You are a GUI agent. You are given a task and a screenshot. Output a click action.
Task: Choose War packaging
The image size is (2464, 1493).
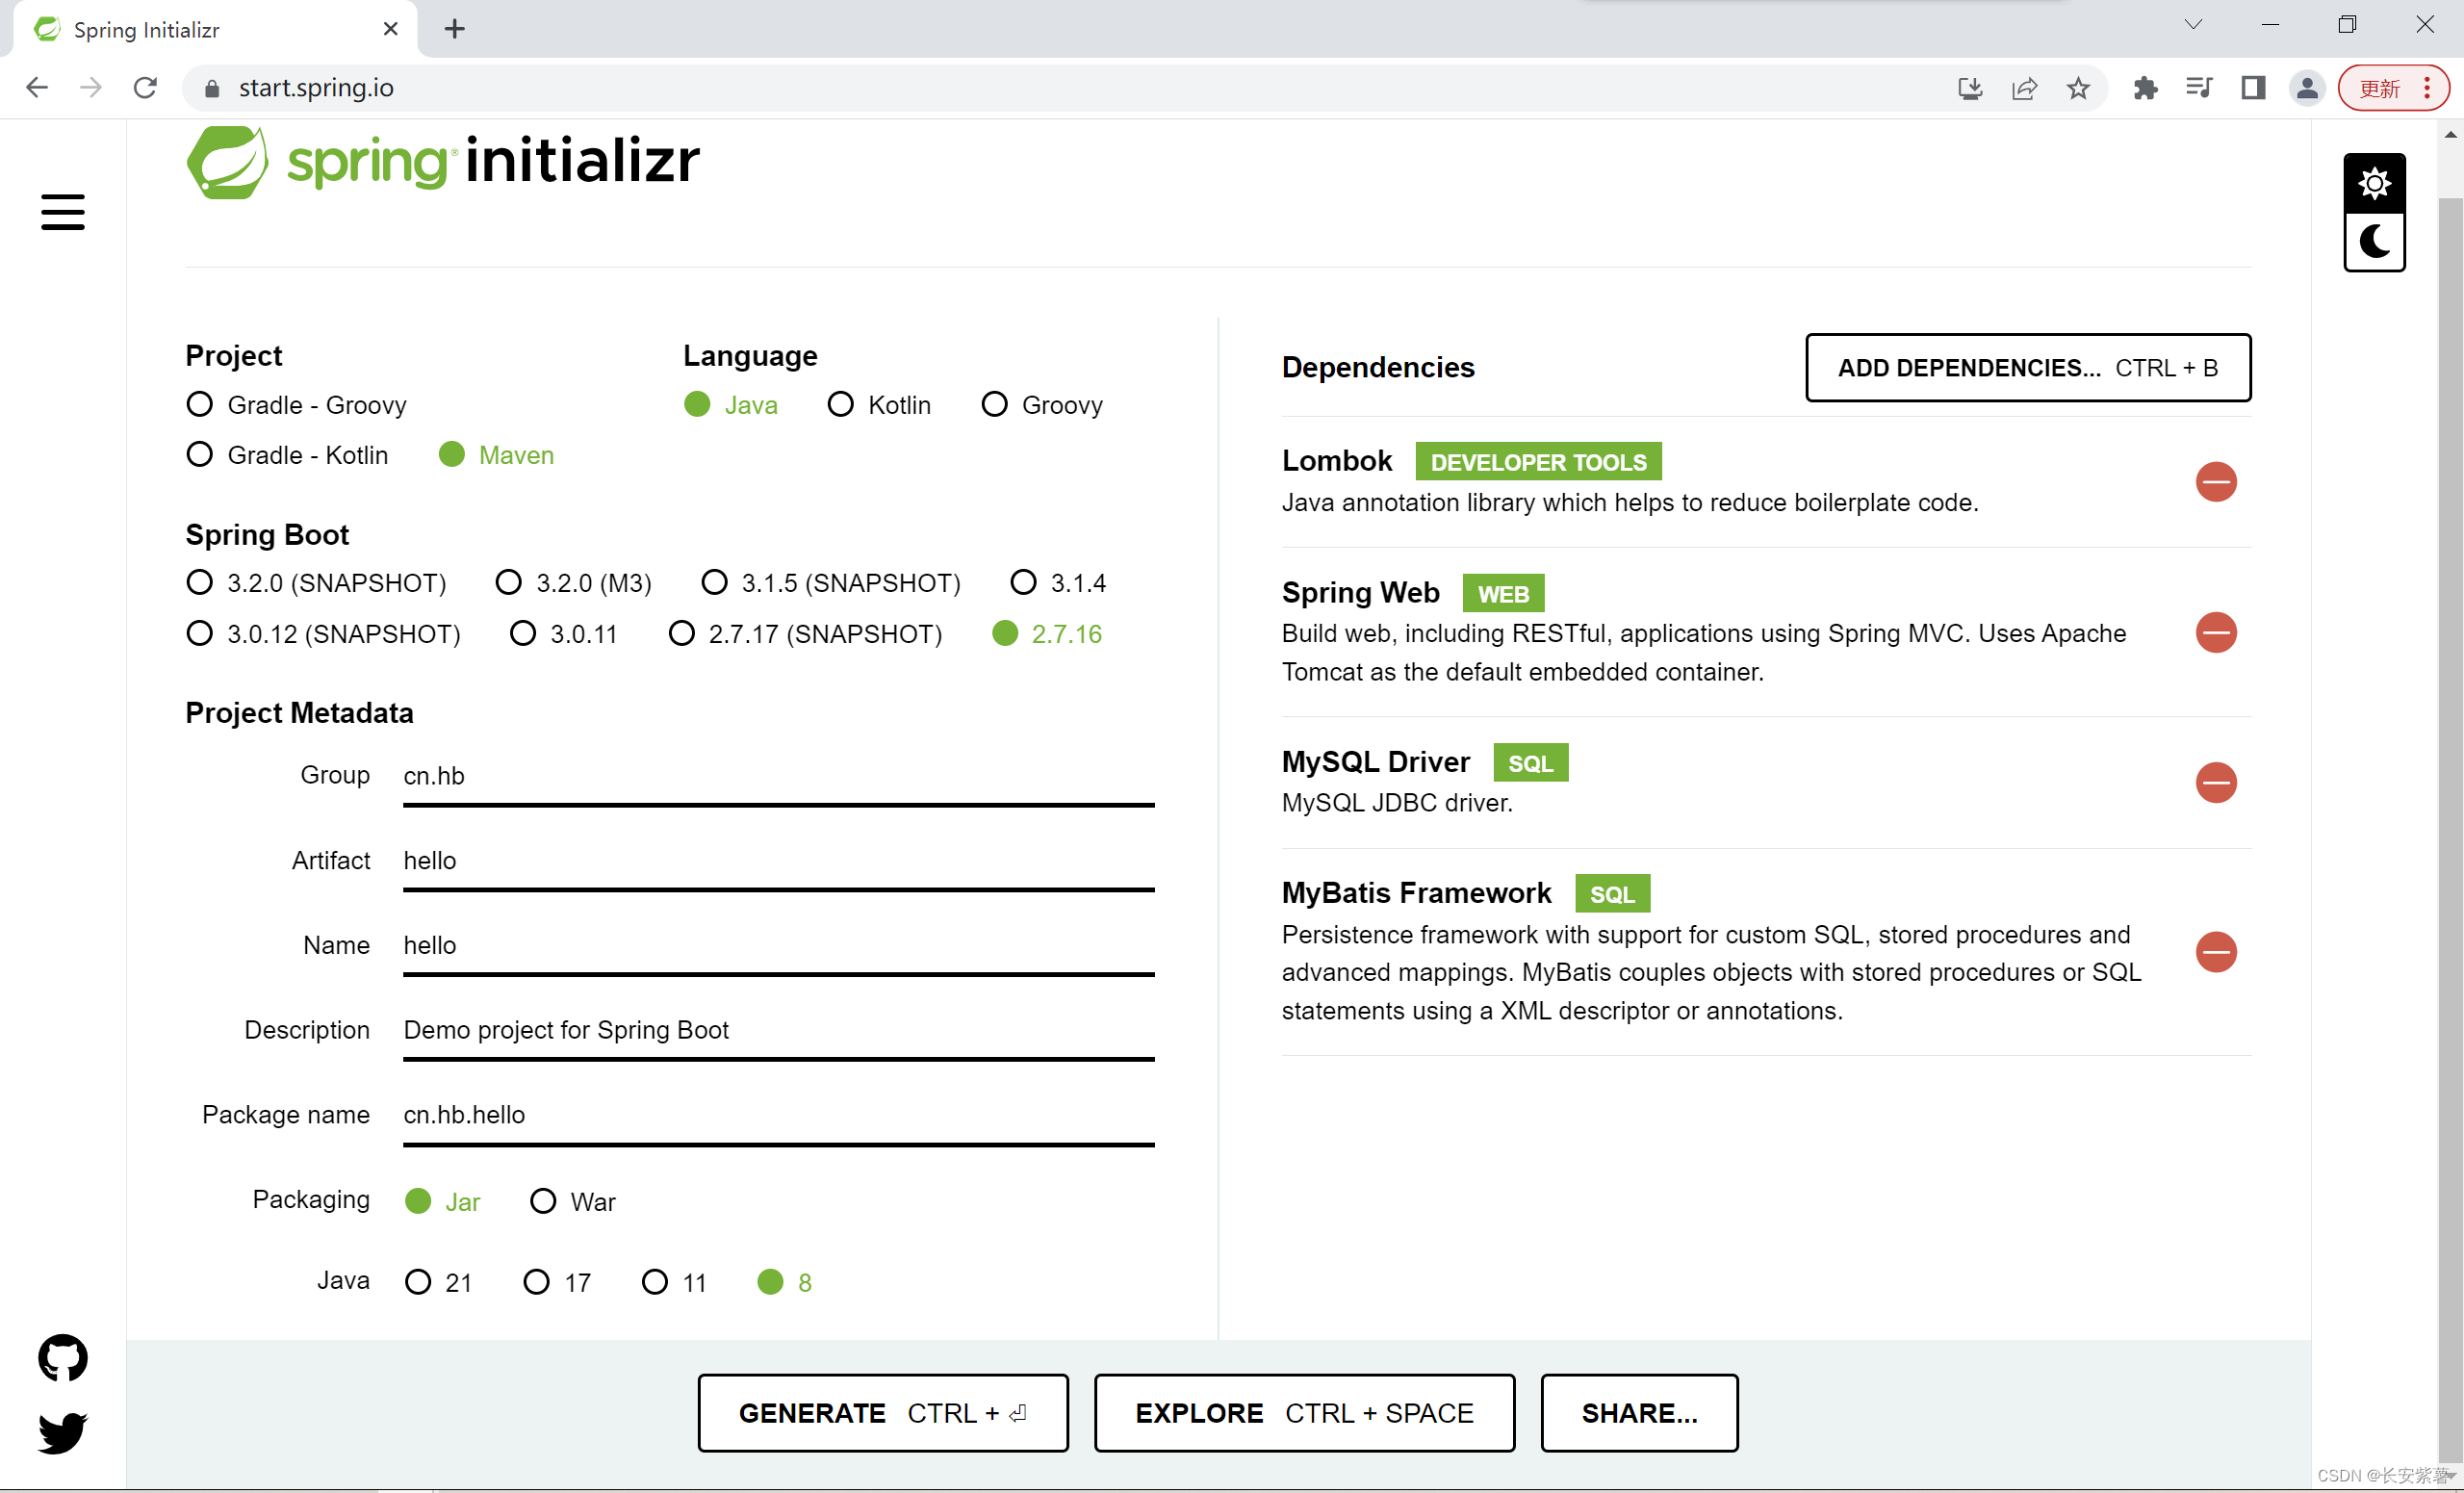tap(573, 1200)
